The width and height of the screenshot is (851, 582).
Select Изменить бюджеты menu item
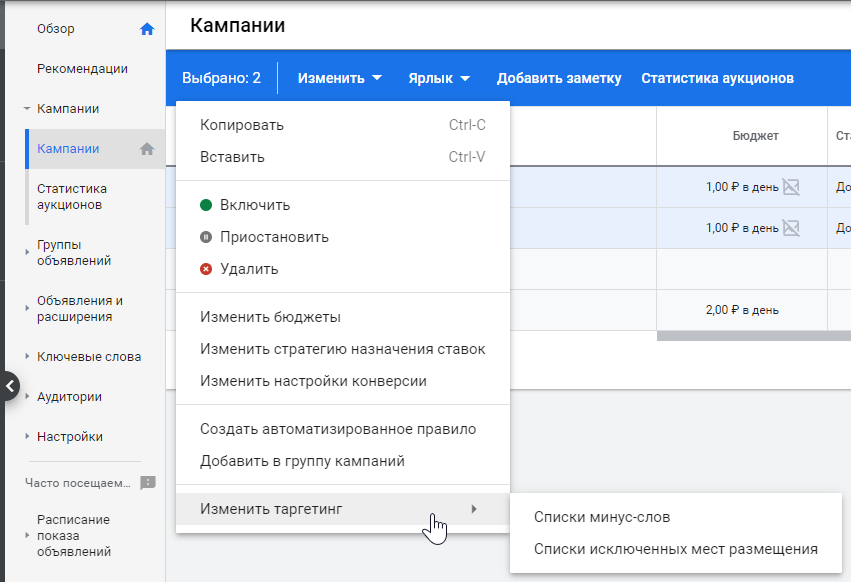tap(270, 317)
